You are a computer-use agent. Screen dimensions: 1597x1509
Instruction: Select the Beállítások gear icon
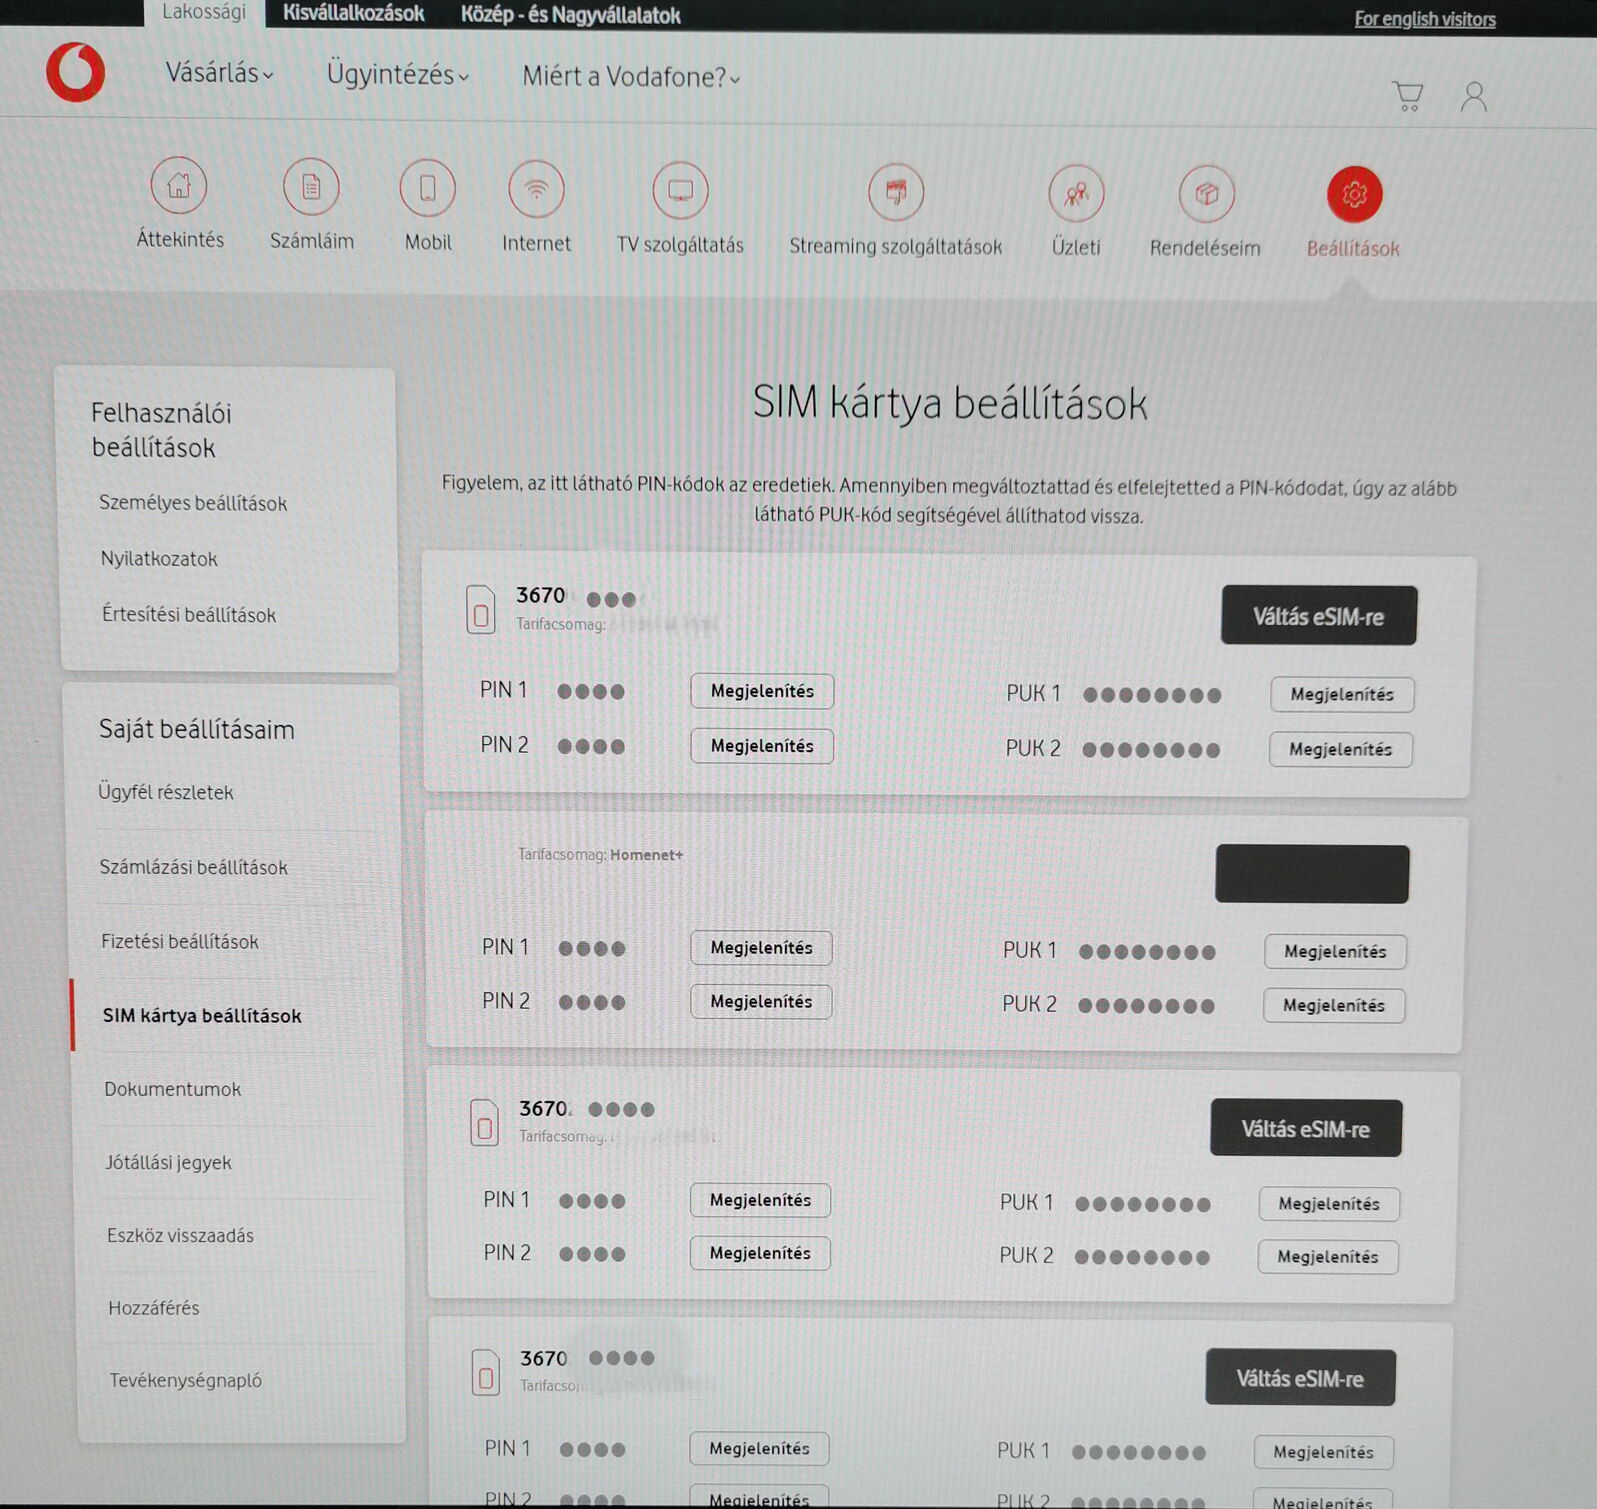1354,194
